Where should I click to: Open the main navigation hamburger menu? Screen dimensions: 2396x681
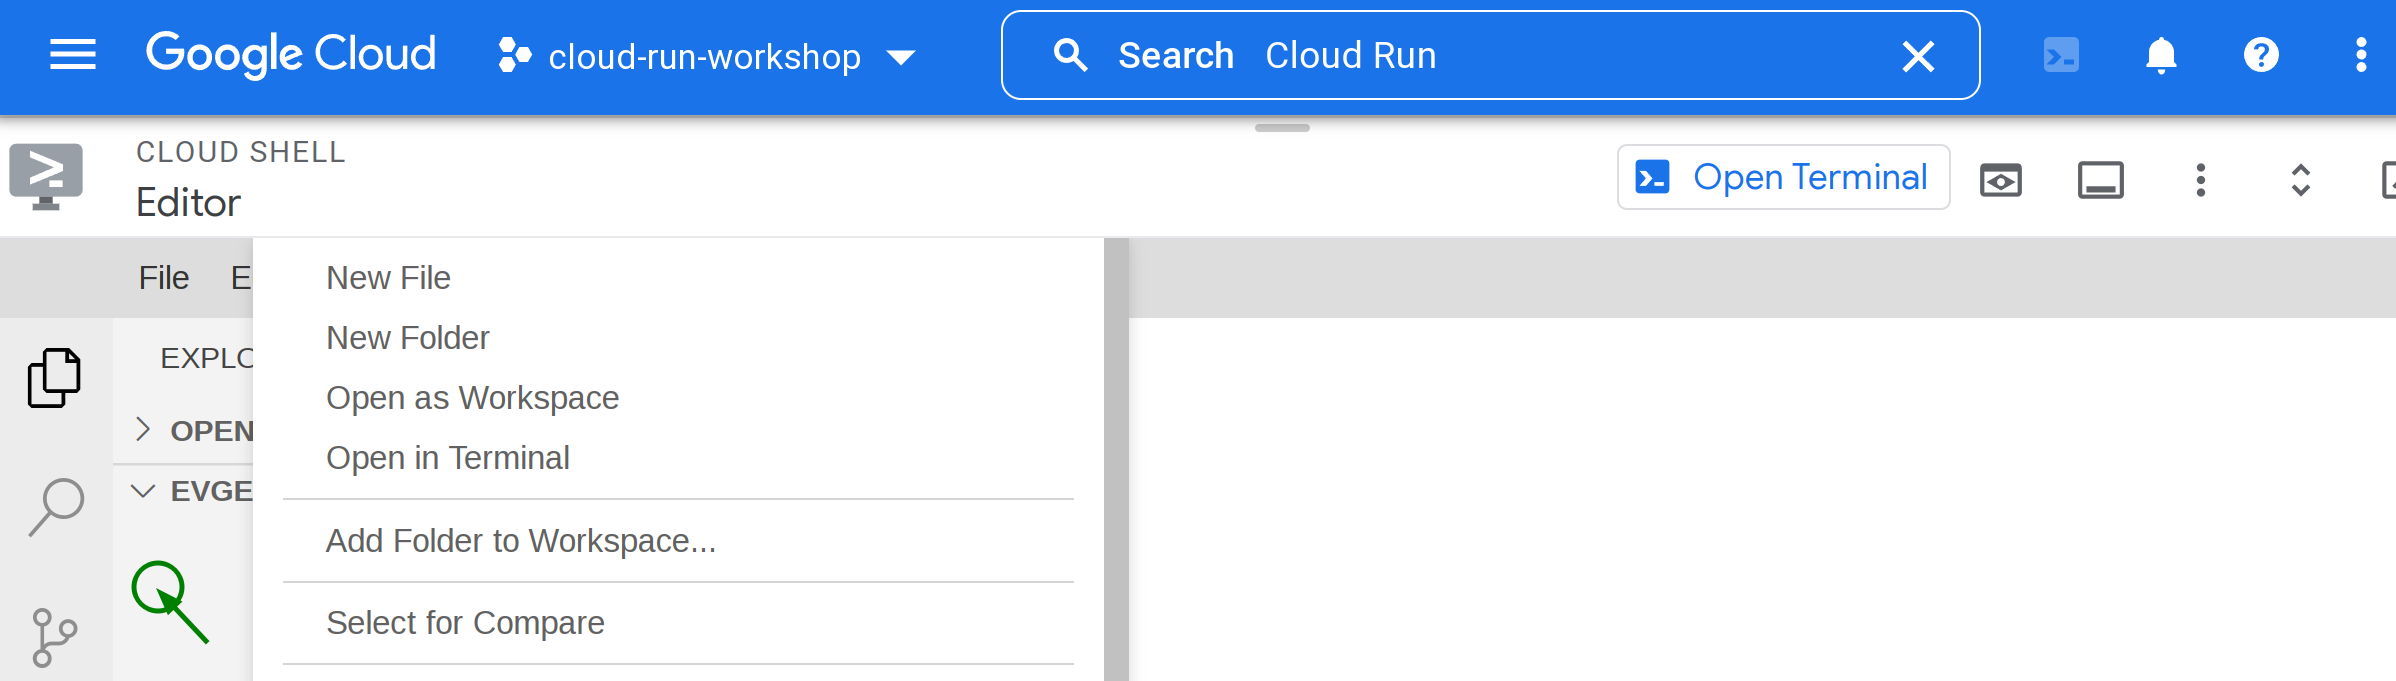click(x=73, y=55)
